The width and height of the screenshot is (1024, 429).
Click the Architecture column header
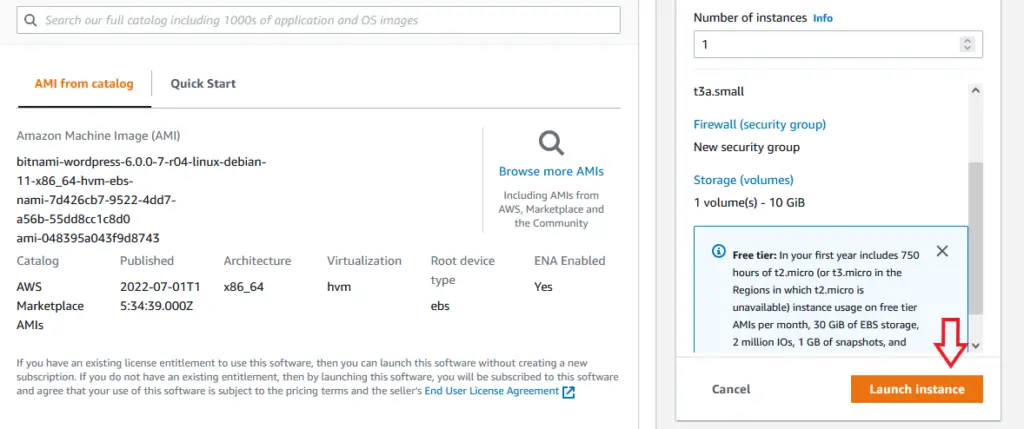pos(257,261)
